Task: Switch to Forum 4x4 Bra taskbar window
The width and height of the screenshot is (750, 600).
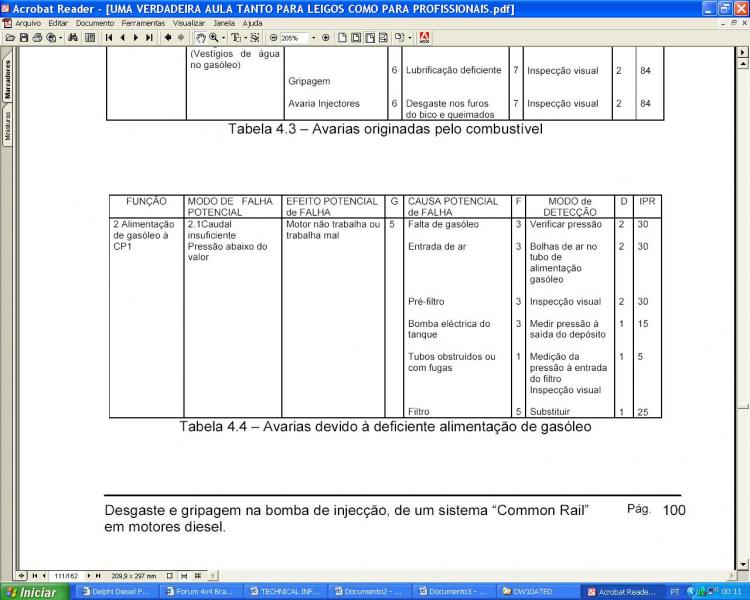Action: pos(201,592)
